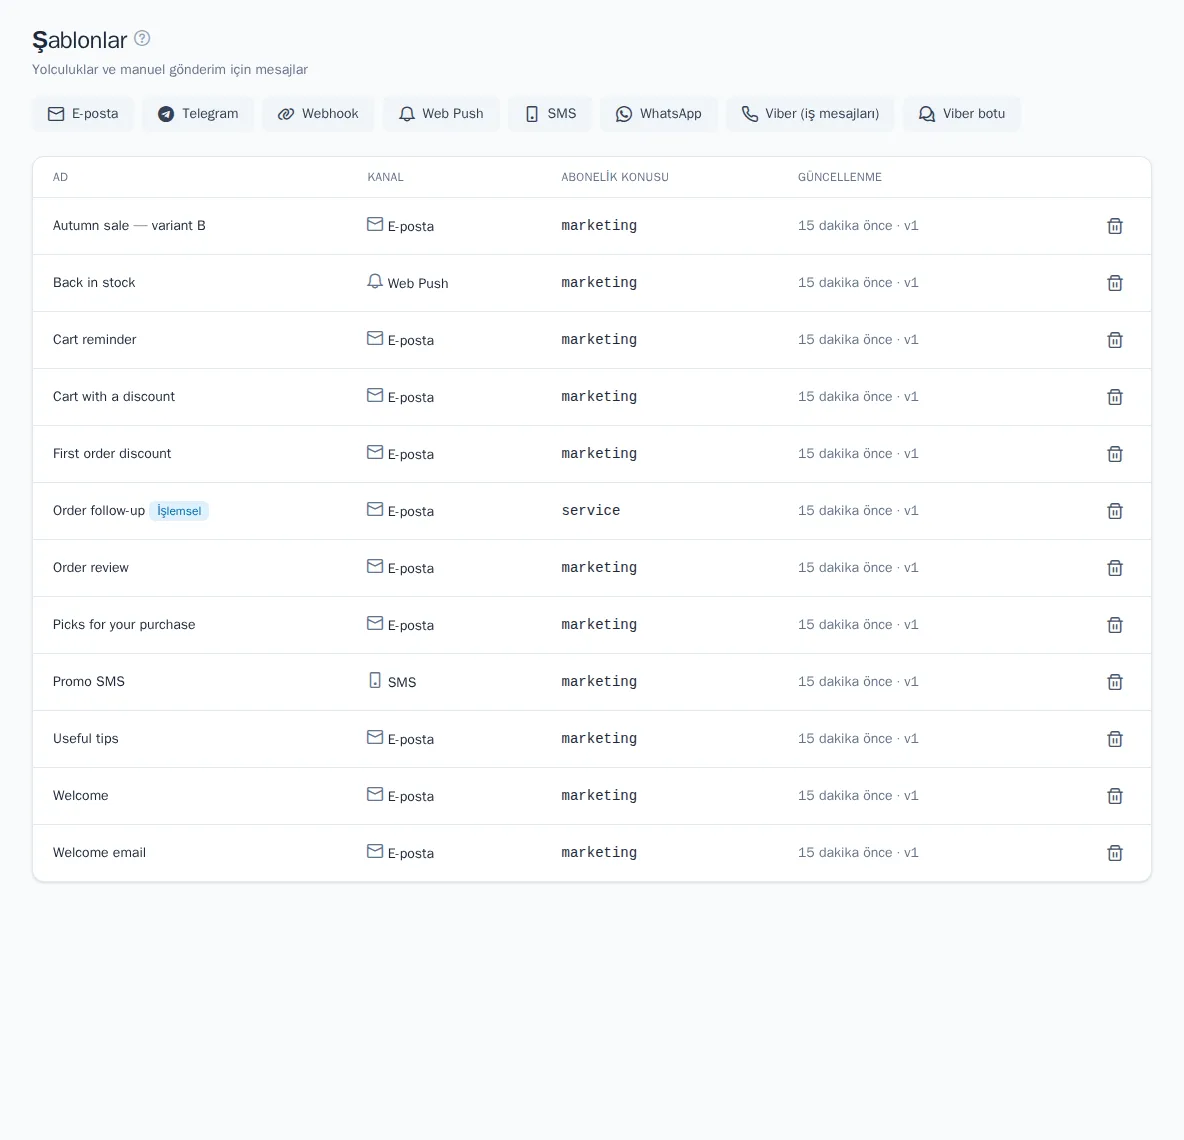Click trash icon for Cart reminder
The height and width of the screenshot is (1140, 1184).
pos(1115,340)
